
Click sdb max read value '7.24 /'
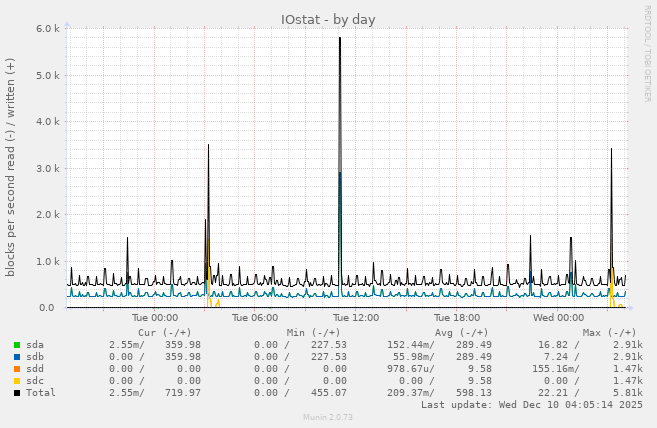pyautogui.click(x=561, y=357)
